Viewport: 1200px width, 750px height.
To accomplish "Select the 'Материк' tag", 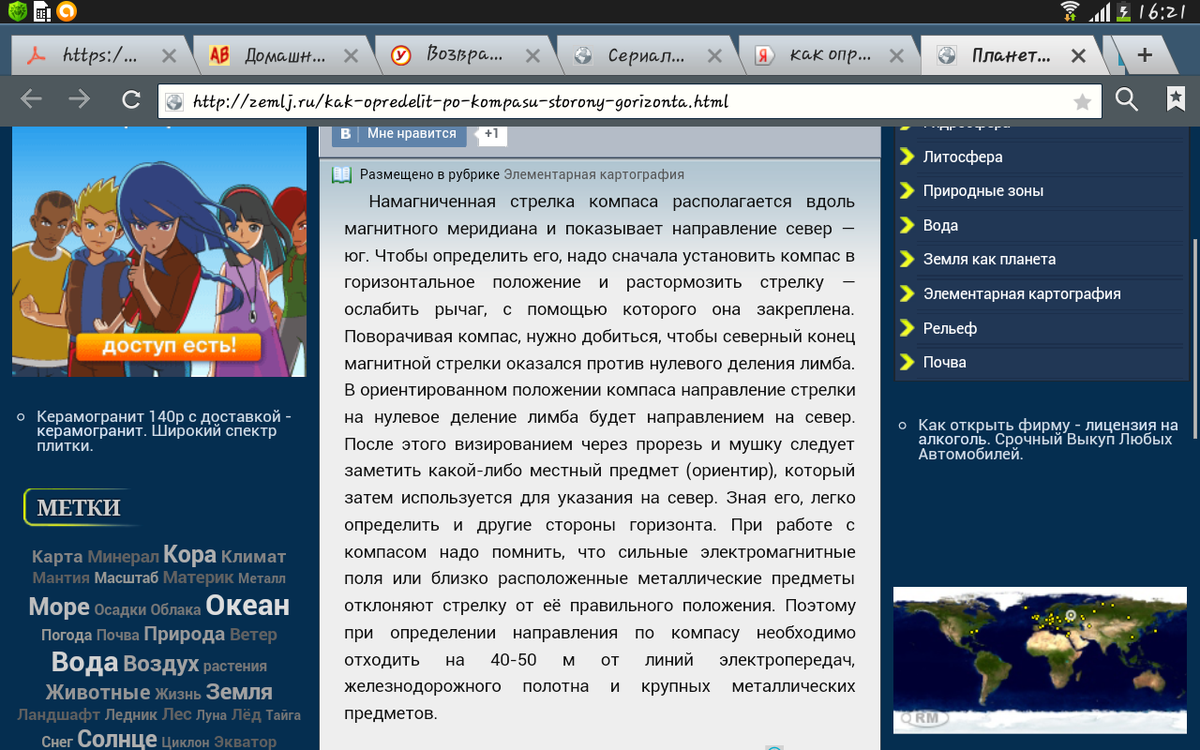I will click(x=198, y=577).
